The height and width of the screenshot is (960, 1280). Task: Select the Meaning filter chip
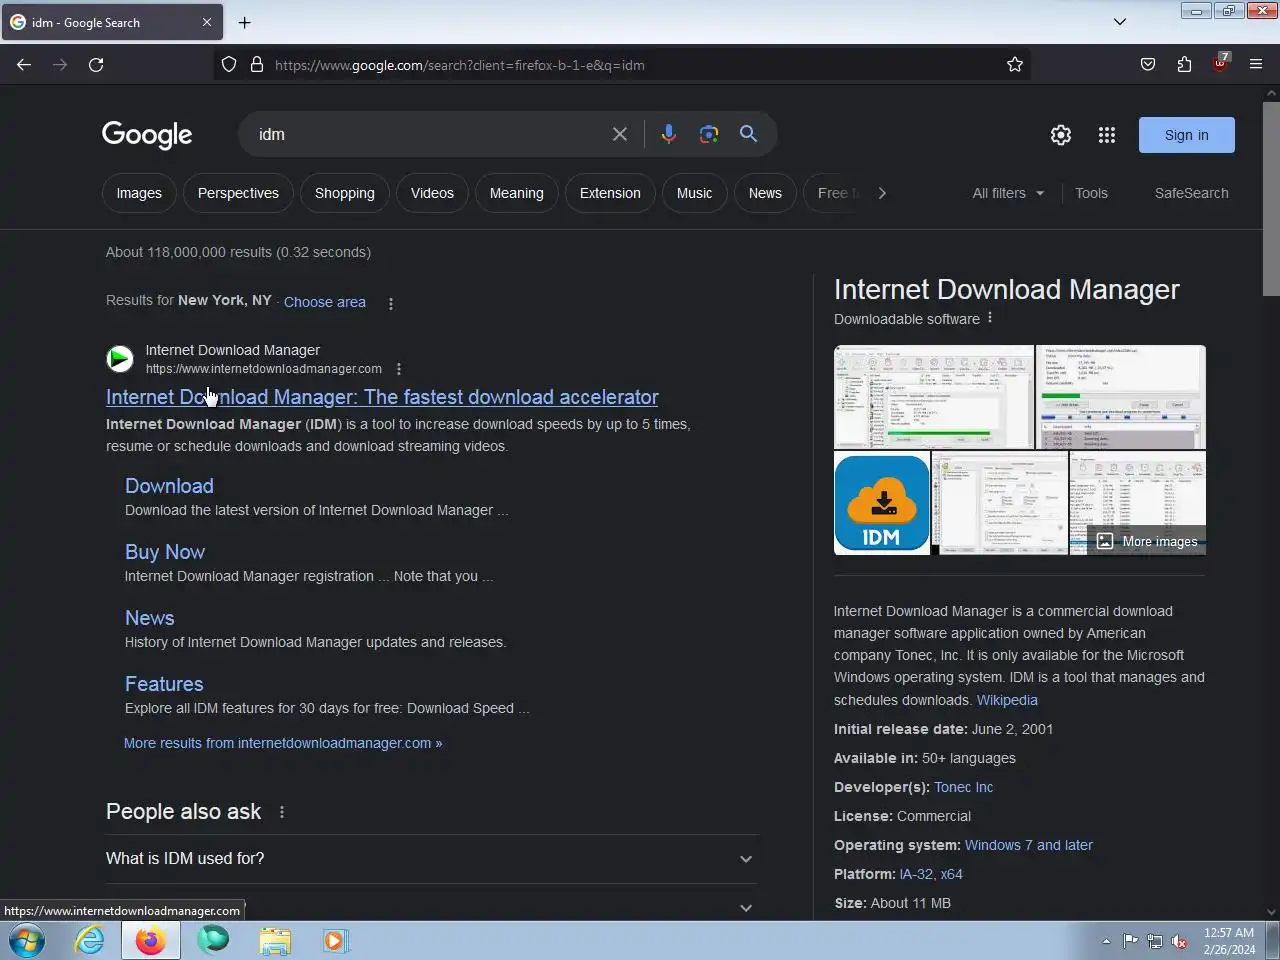[517, 193]
